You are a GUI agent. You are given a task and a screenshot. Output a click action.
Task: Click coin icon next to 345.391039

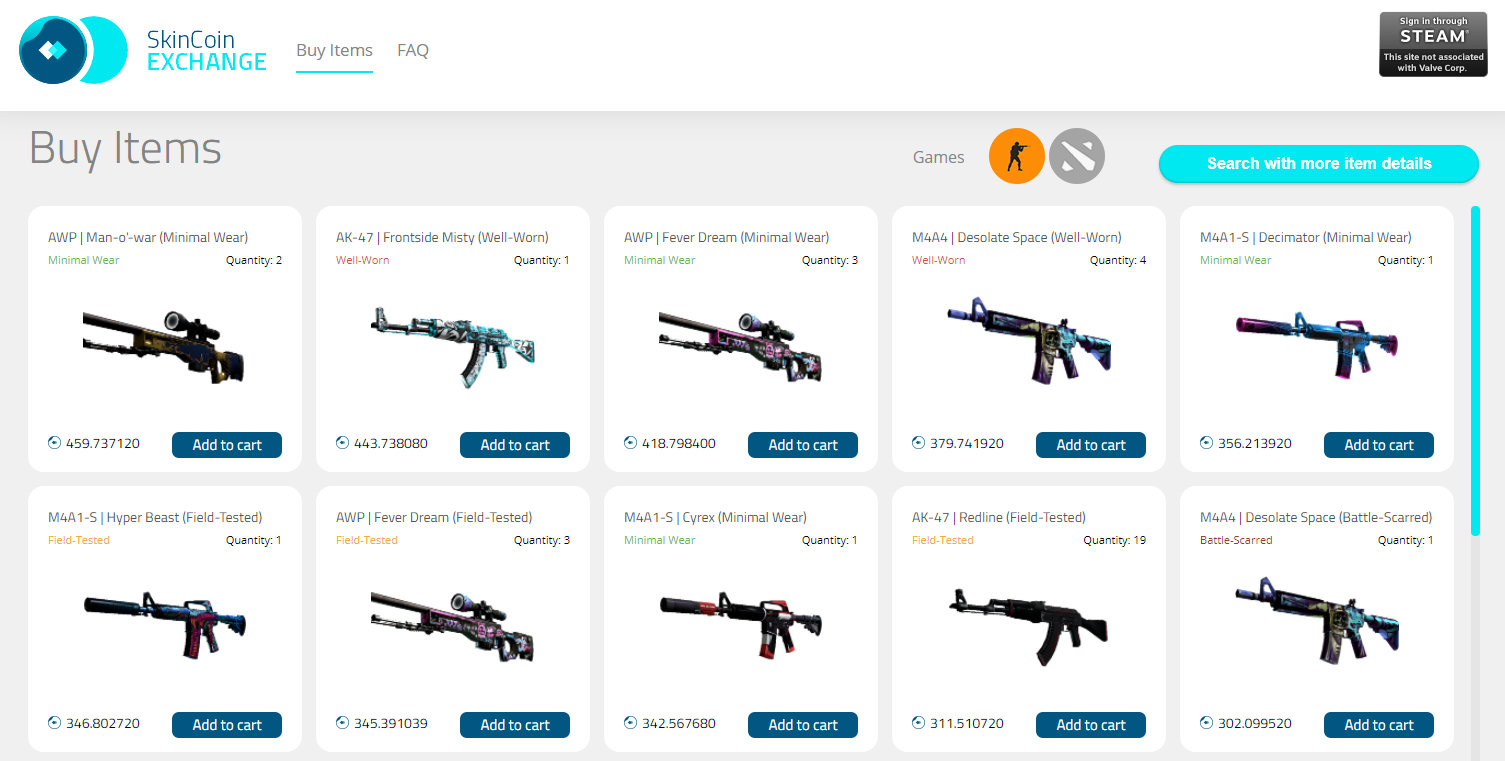[x=342, y=723]
